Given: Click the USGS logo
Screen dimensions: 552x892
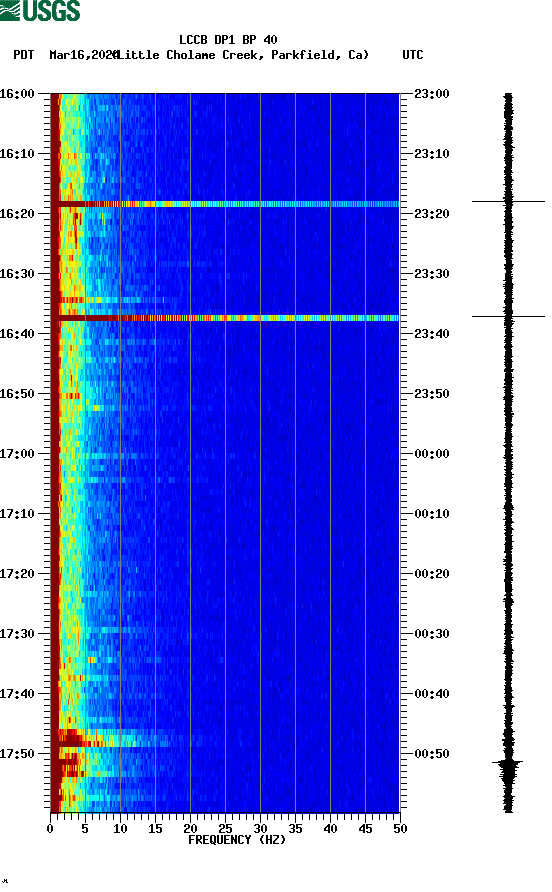Looking at the screenshot, I should (40, 10).
